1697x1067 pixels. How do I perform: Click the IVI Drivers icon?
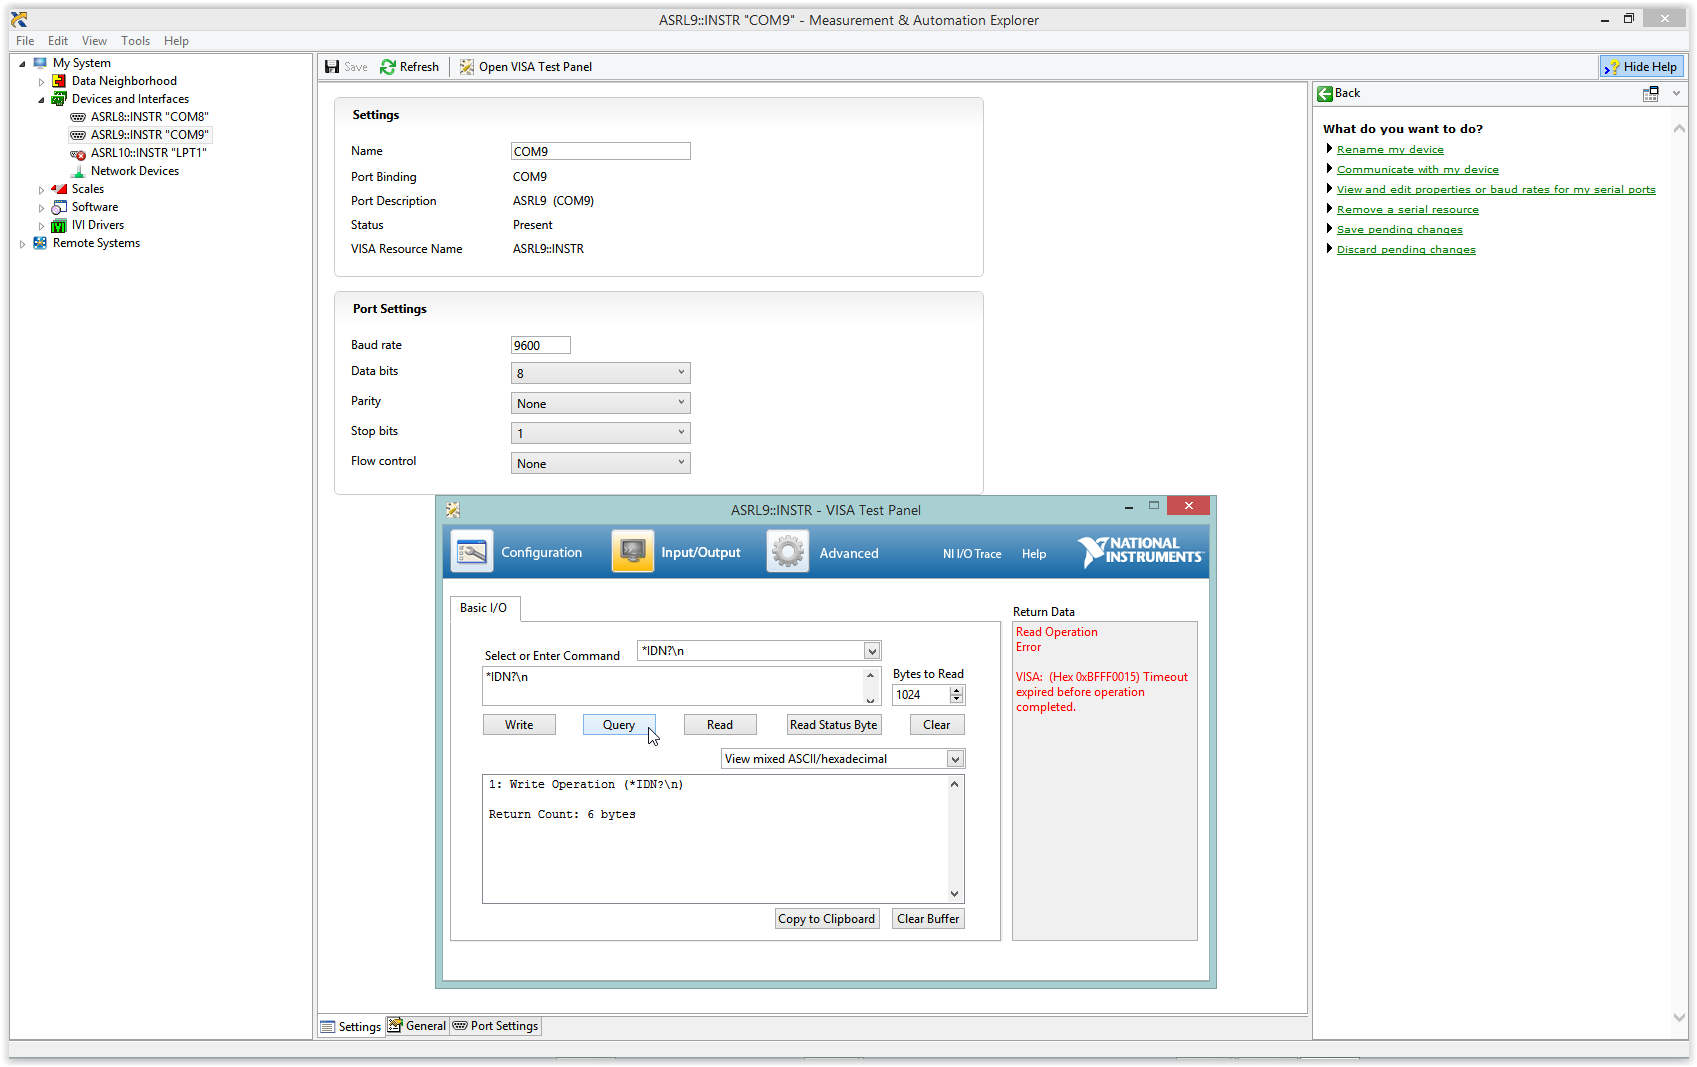click(x=59, y=225)
